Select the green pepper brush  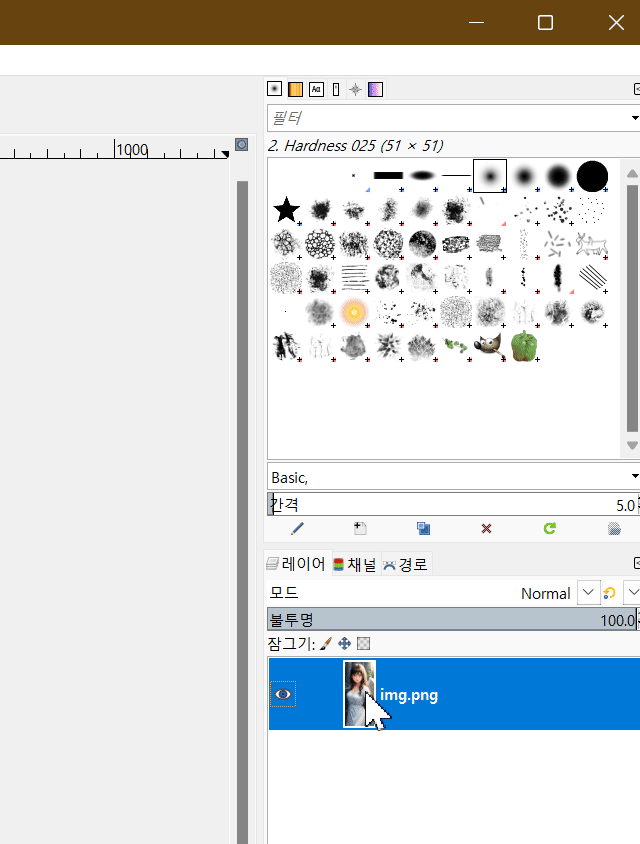[x=524, y=346]
